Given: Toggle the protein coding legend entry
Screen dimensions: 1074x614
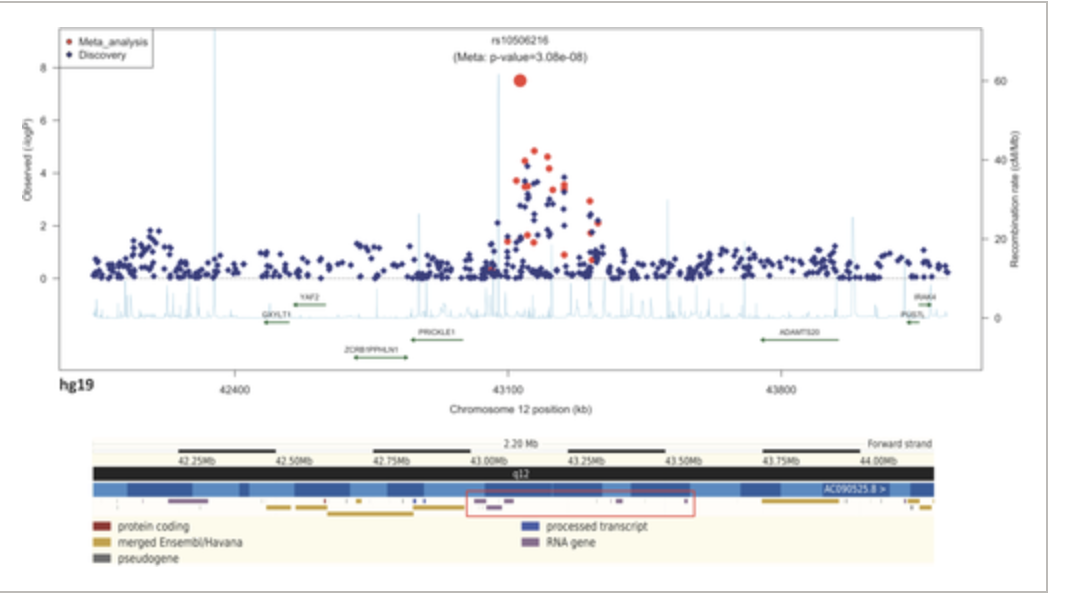Looking at the screenshot, I should coord(102,525).
